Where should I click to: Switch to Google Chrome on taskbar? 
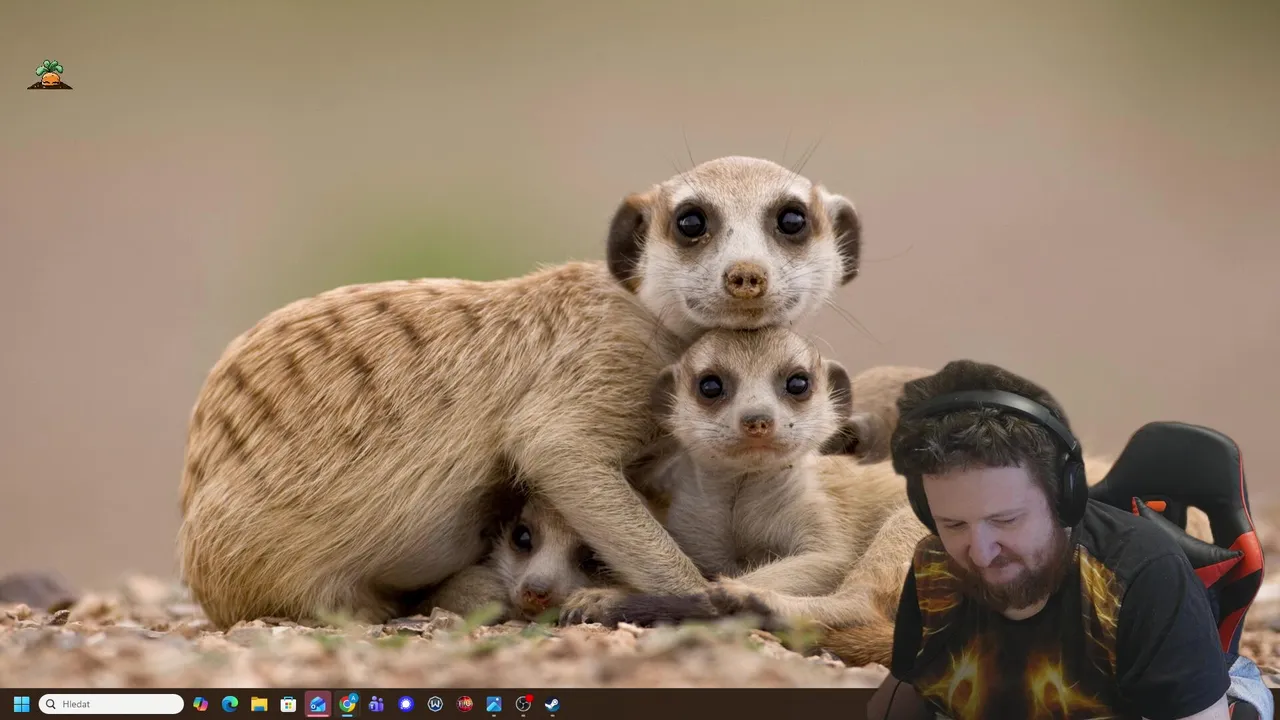click(x=347, y=704)
